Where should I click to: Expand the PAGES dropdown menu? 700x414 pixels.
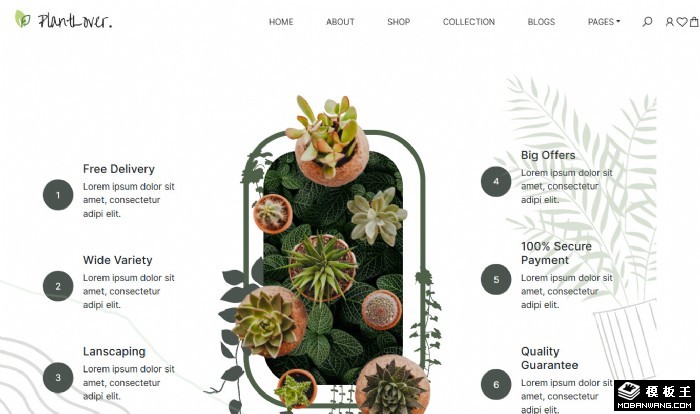(x=604, y=21)
